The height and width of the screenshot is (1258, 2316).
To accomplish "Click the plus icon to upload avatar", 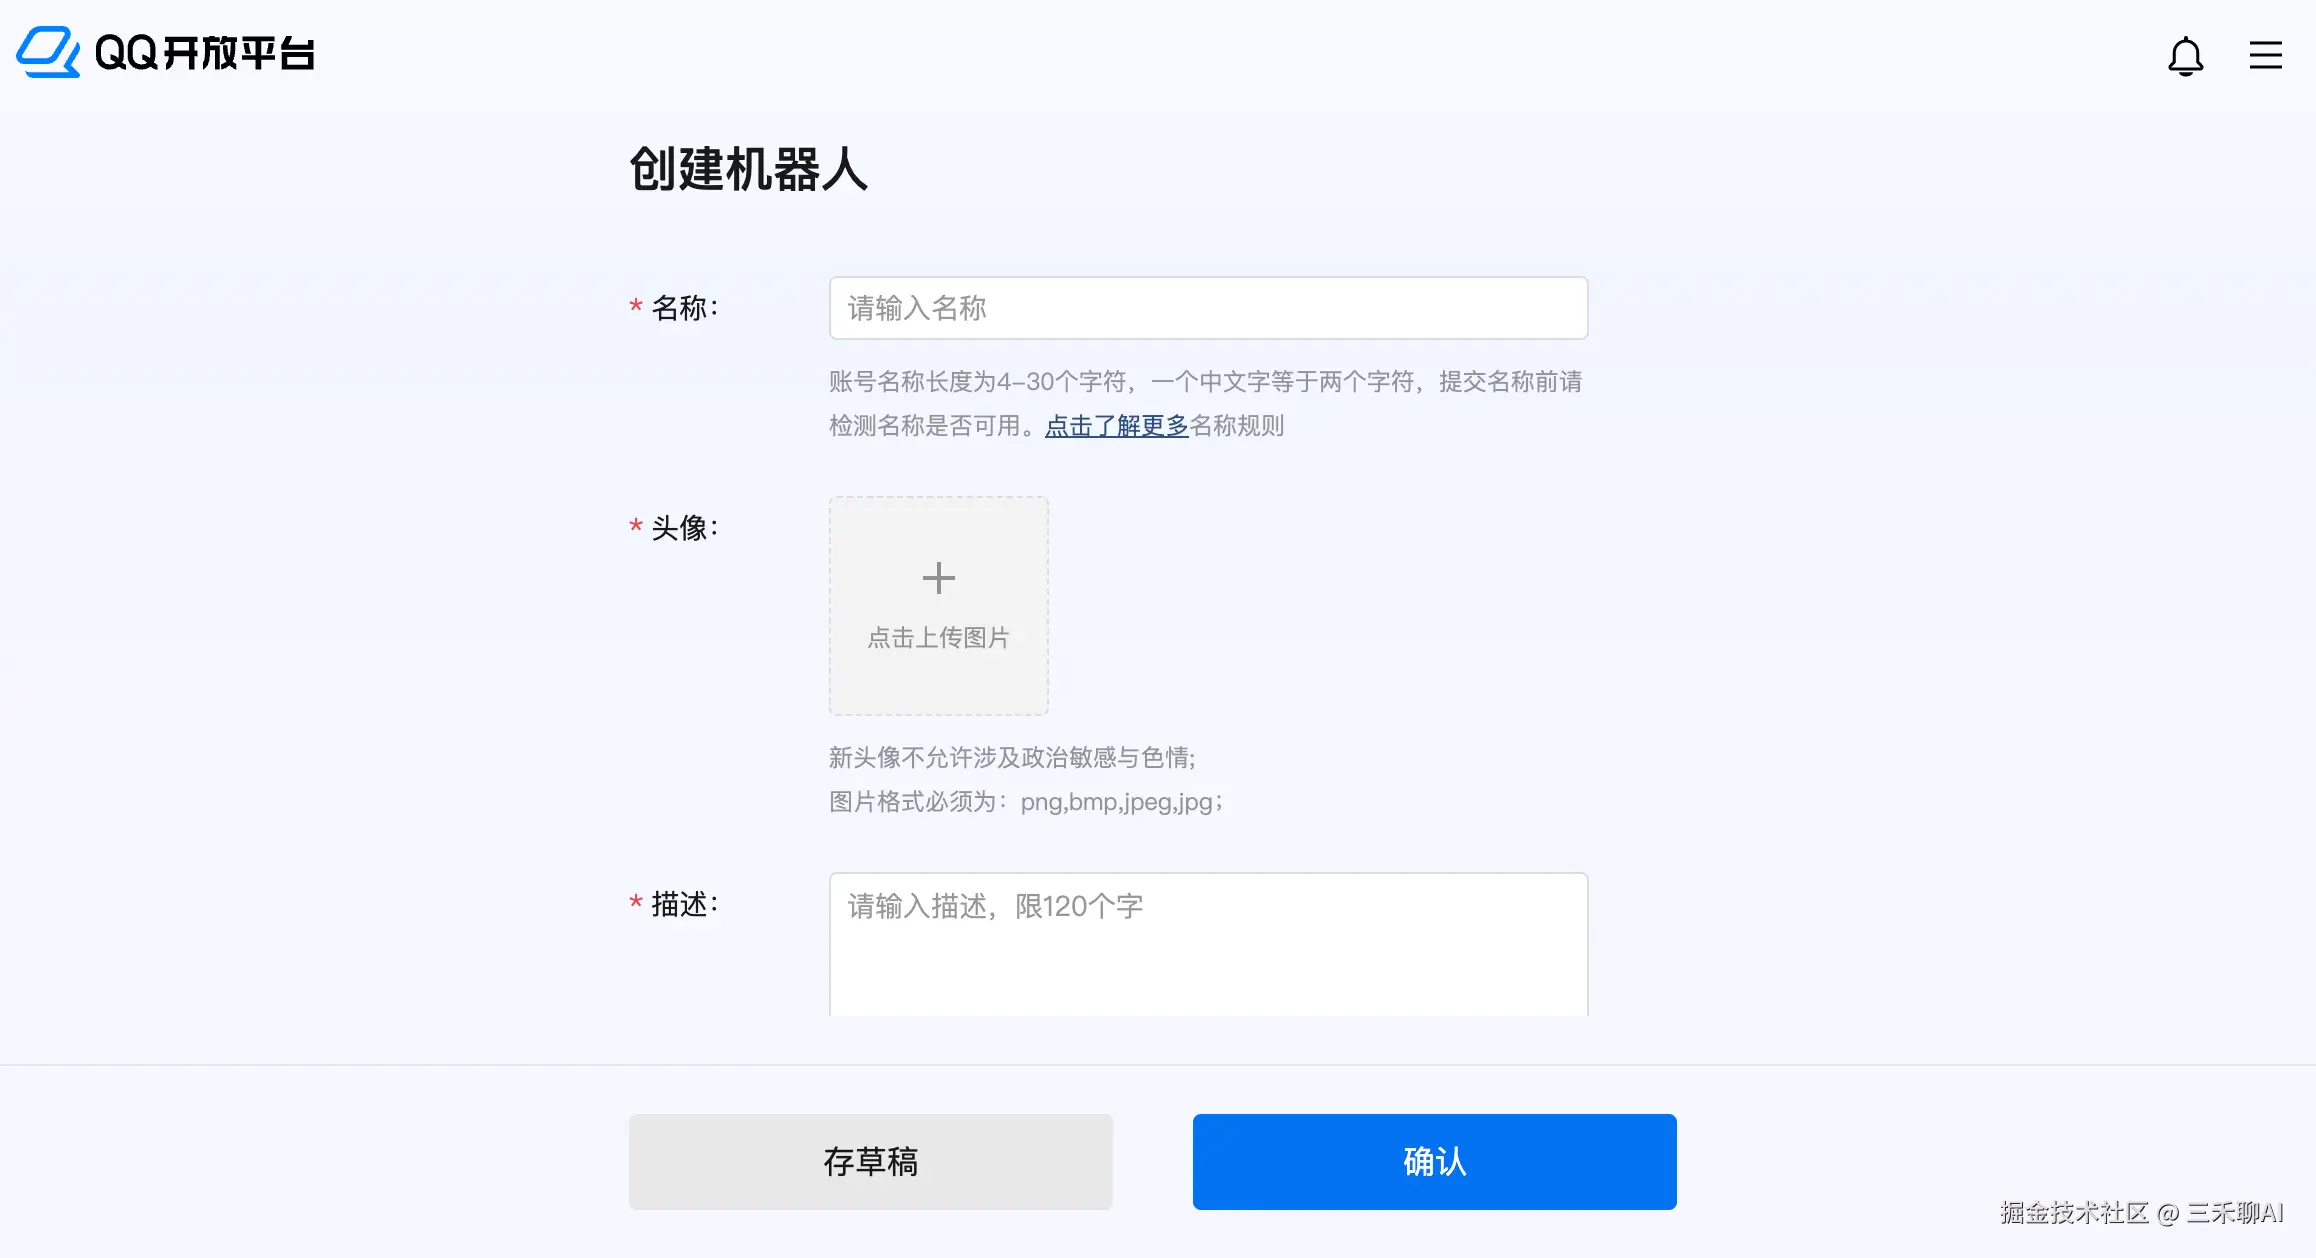I will coord(938,578).
